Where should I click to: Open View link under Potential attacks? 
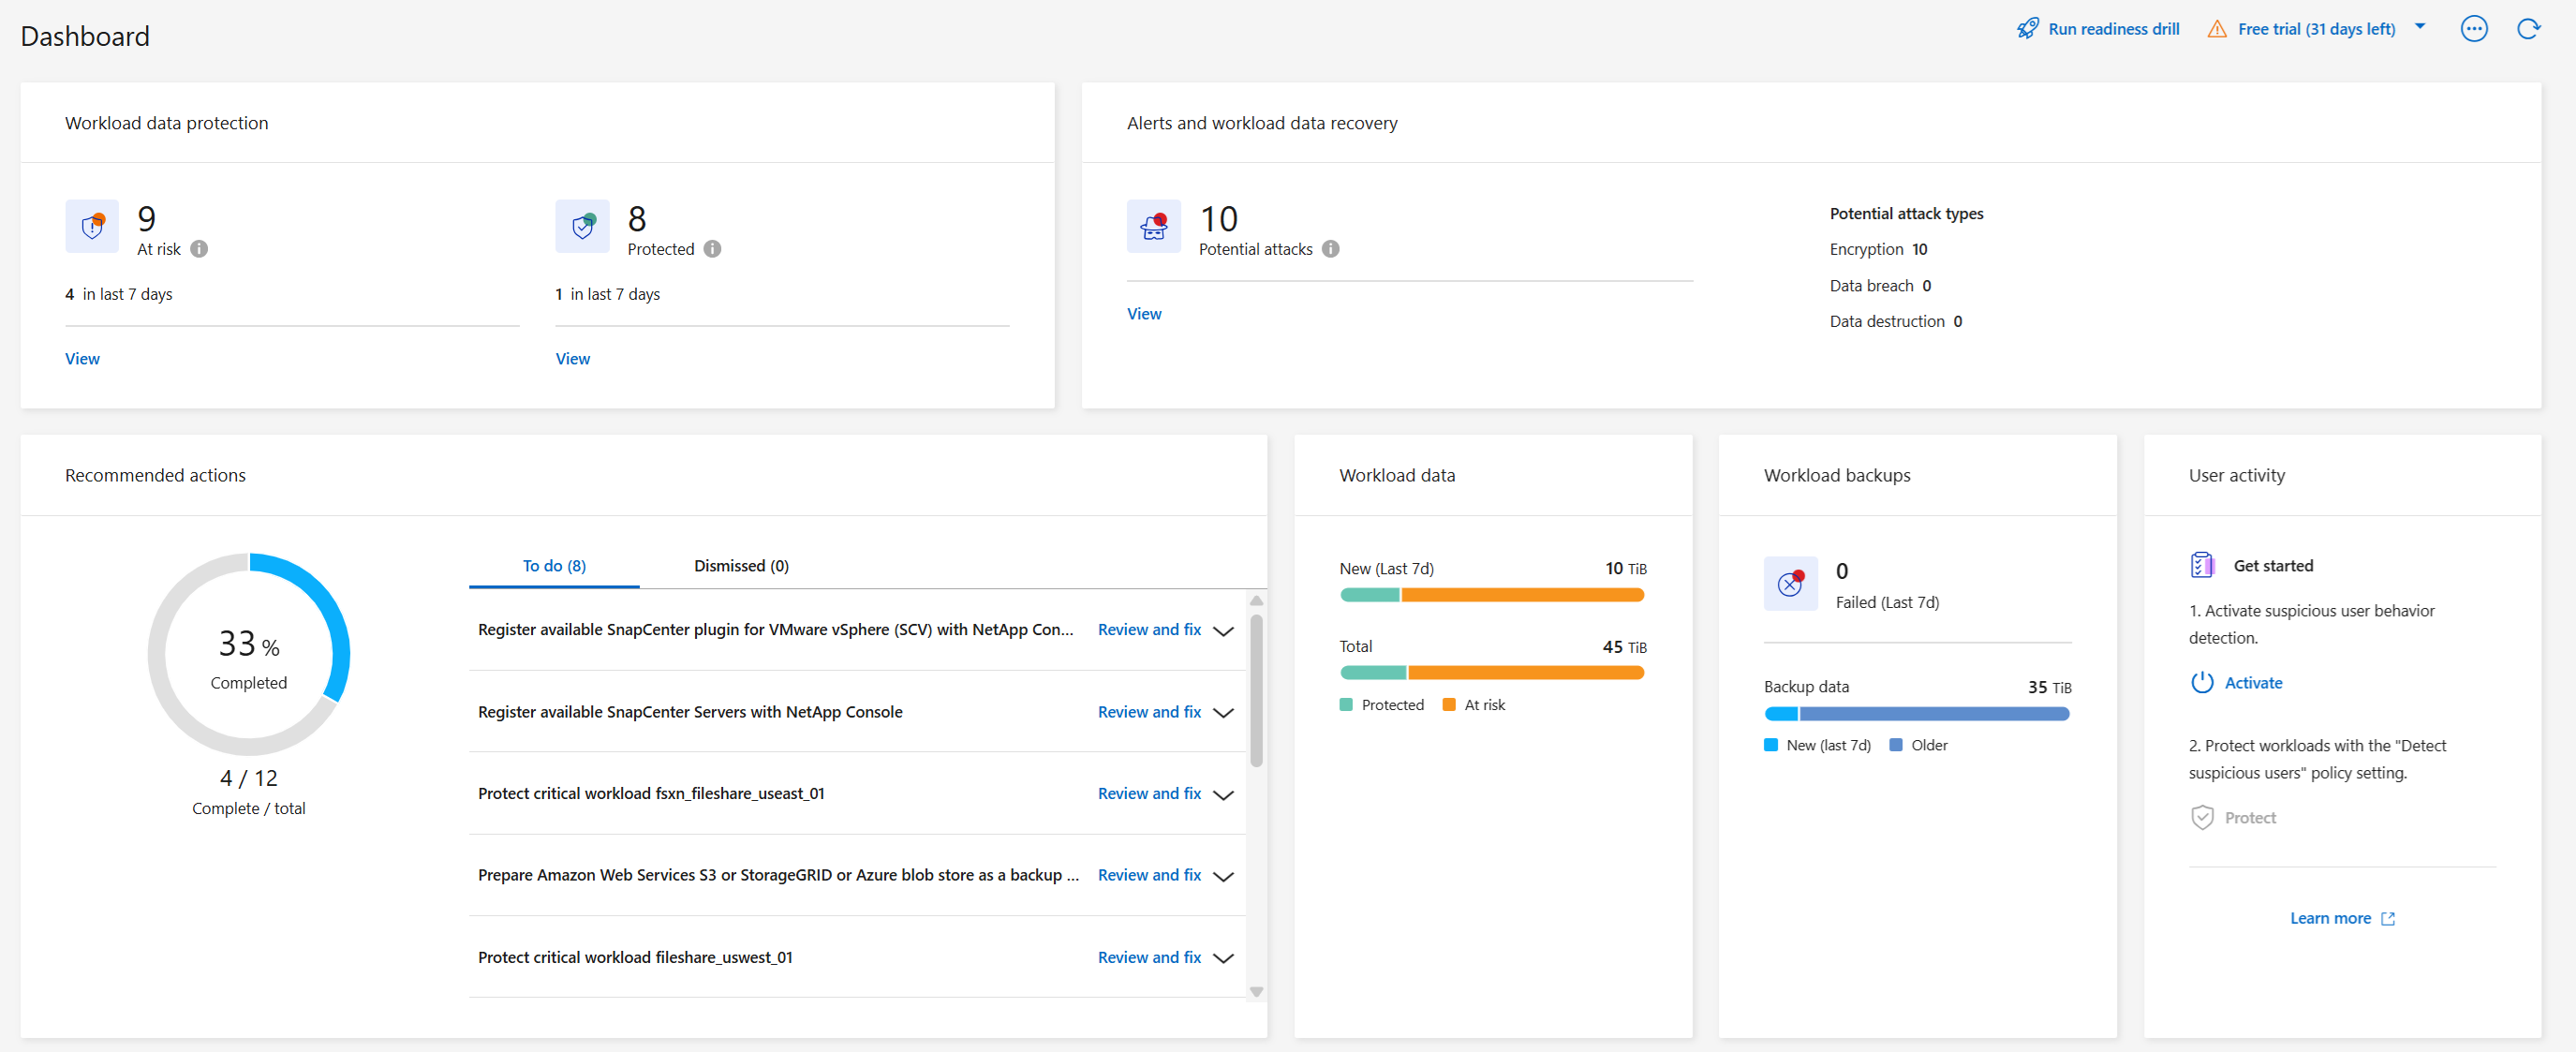pyautogui.click(x=1144, y=314)
